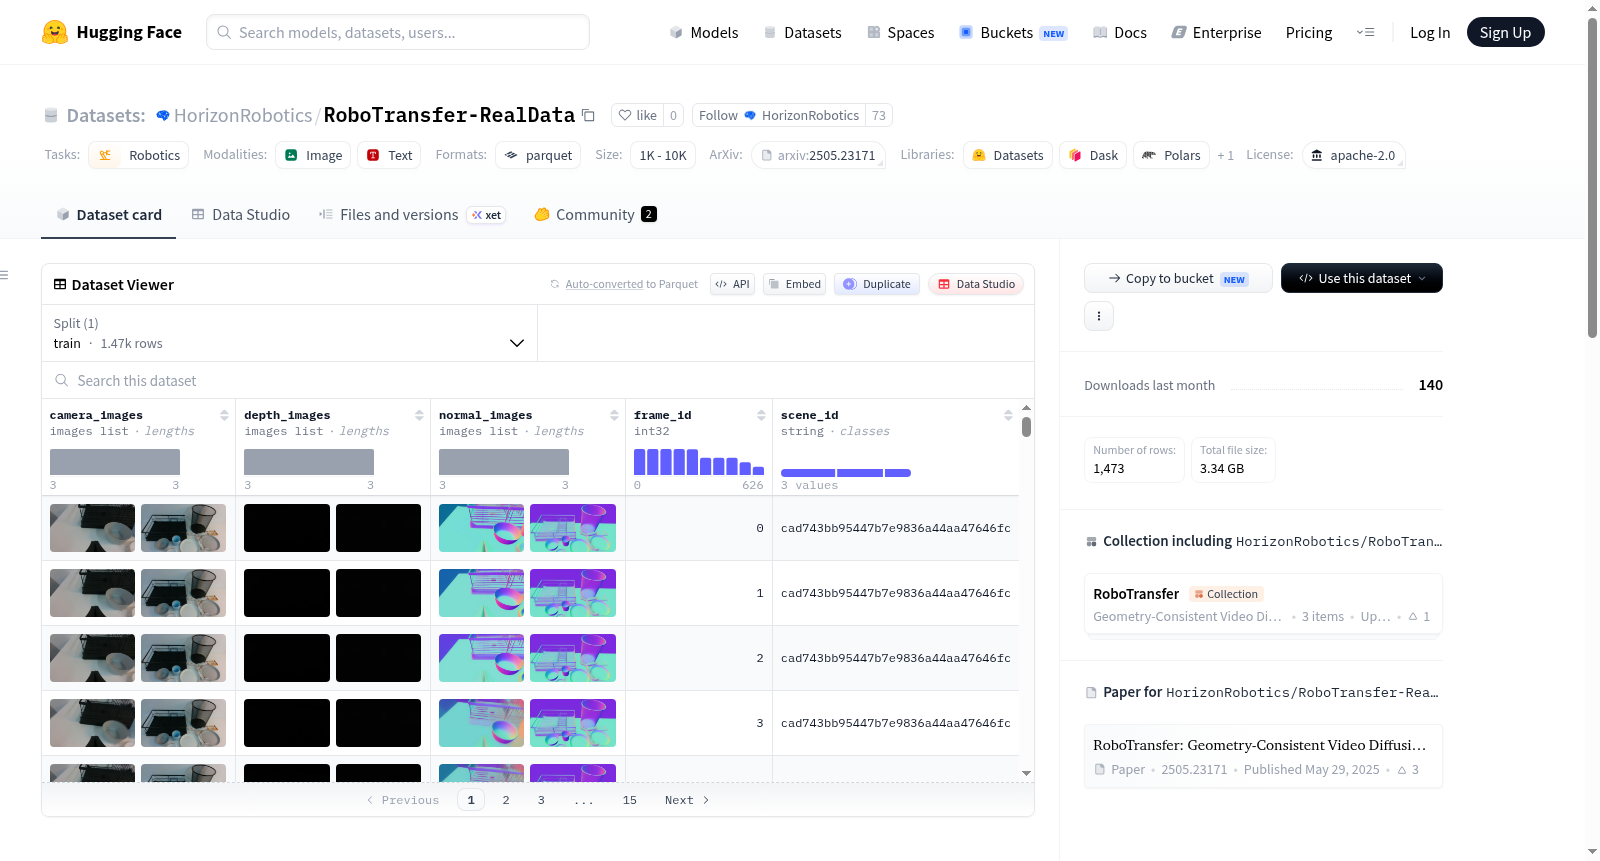The height and width of the screenshot is (861, 1600).
Task: Open Docs in top navigation
Action: (1120, 32)
